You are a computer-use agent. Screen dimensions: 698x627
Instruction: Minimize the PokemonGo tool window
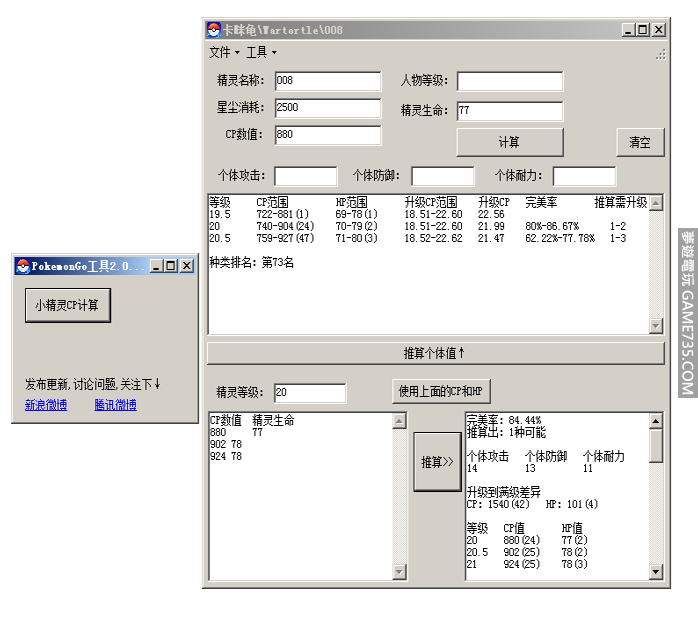(x=156, y=266)
